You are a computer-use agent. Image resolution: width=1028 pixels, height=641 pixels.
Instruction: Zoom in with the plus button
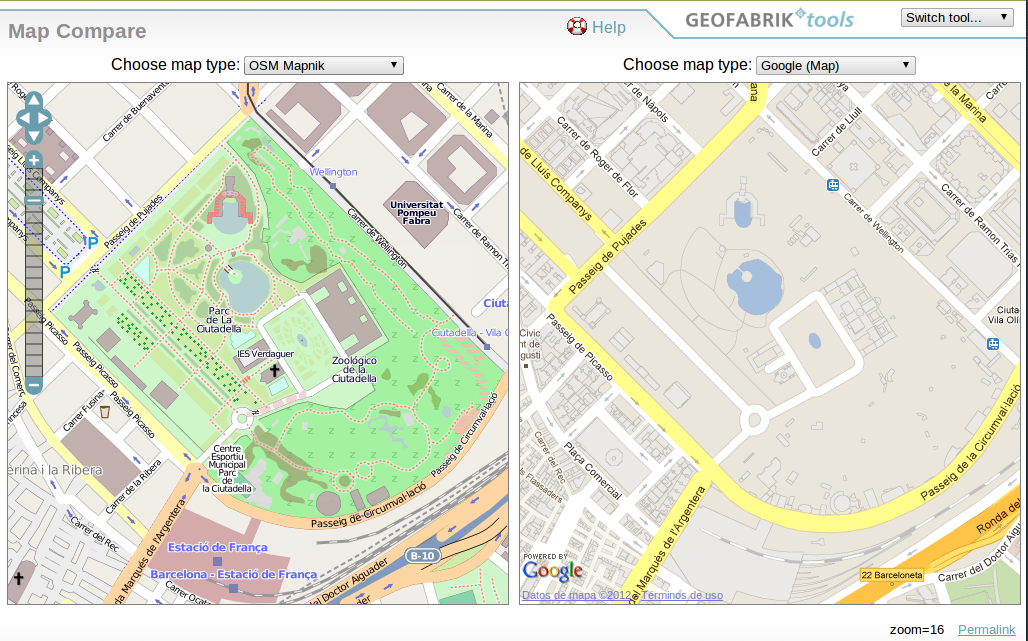tap(33, 160)
